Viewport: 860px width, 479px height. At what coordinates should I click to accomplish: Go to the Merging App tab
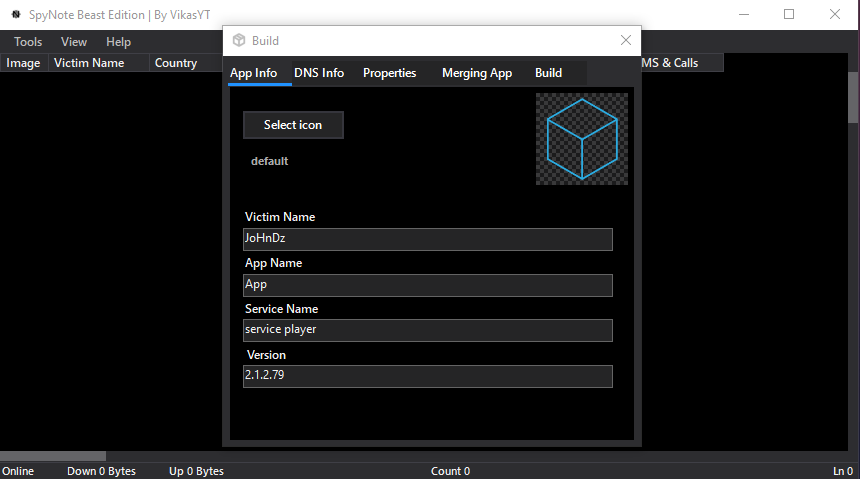(477, 73)
